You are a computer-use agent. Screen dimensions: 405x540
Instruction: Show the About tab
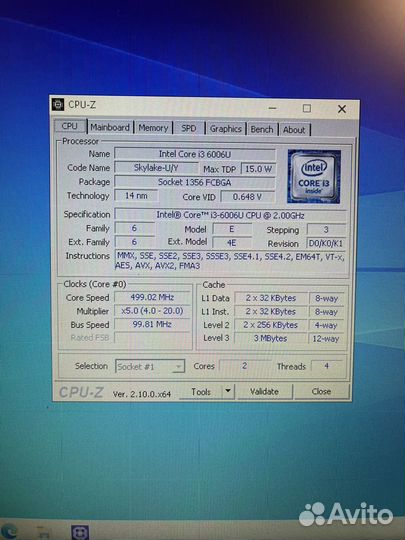(294, 130)
